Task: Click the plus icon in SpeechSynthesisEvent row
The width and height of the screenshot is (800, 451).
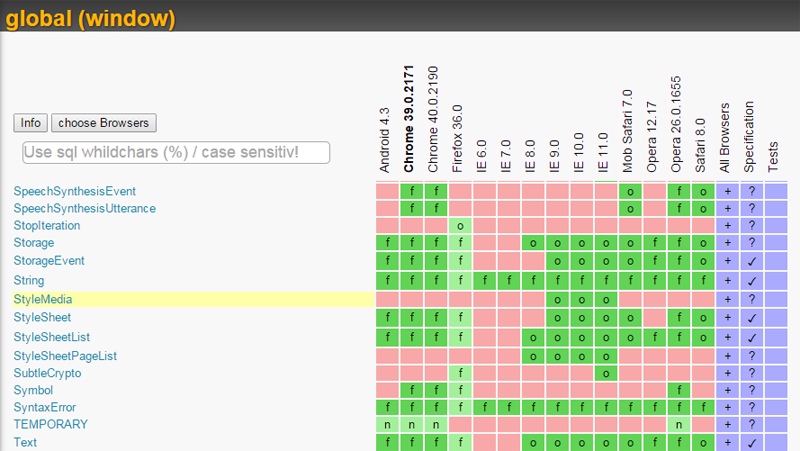Action: coord(728,192)
